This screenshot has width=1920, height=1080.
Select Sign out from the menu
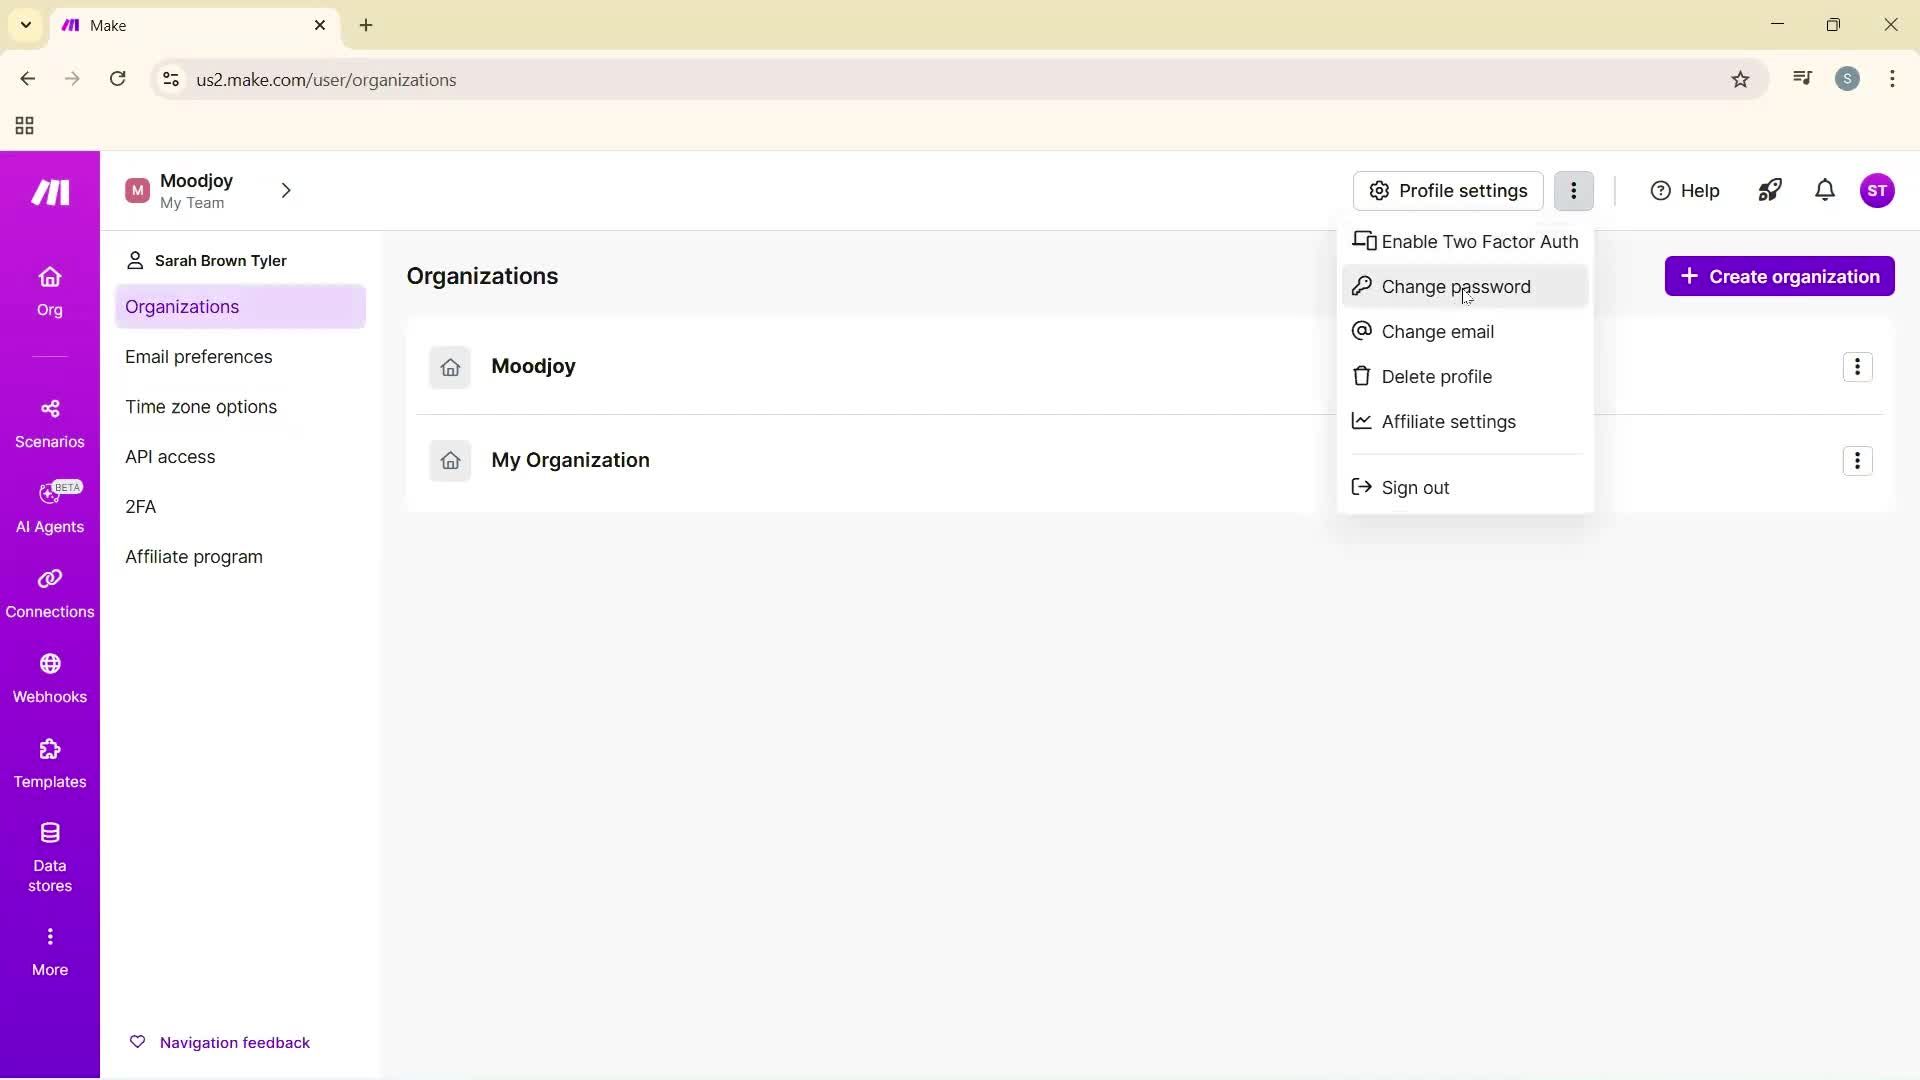click(1414, 487)
